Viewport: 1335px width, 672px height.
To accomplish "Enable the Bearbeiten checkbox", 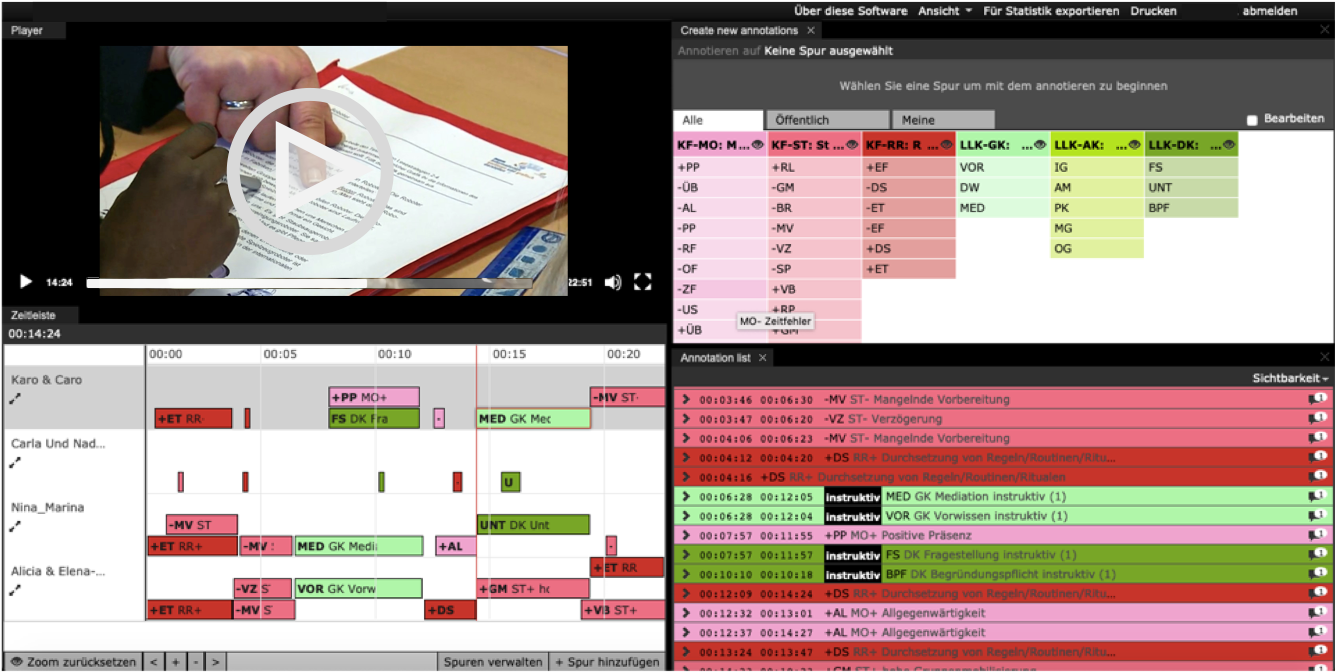I will (1252, 120).
